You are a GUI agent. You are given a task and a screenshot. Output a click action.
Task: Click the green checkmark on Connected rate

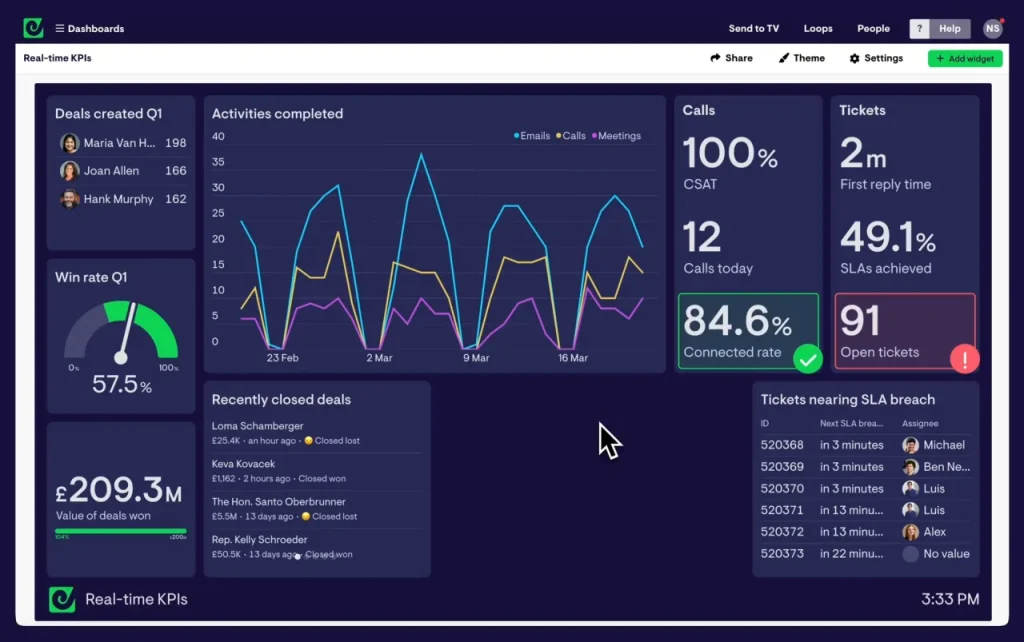click(x=808, y=358)
